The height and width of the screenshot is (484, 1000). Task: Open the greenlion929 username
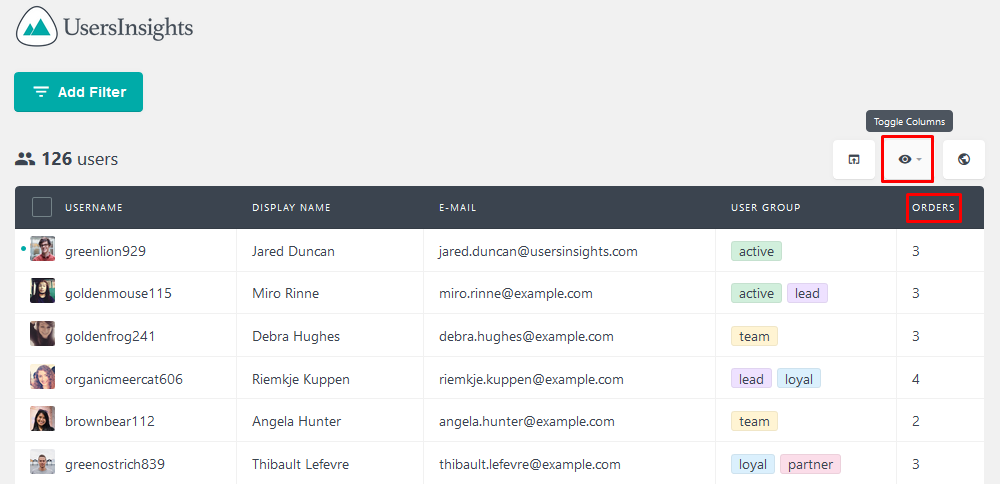(x=105, y=251)
